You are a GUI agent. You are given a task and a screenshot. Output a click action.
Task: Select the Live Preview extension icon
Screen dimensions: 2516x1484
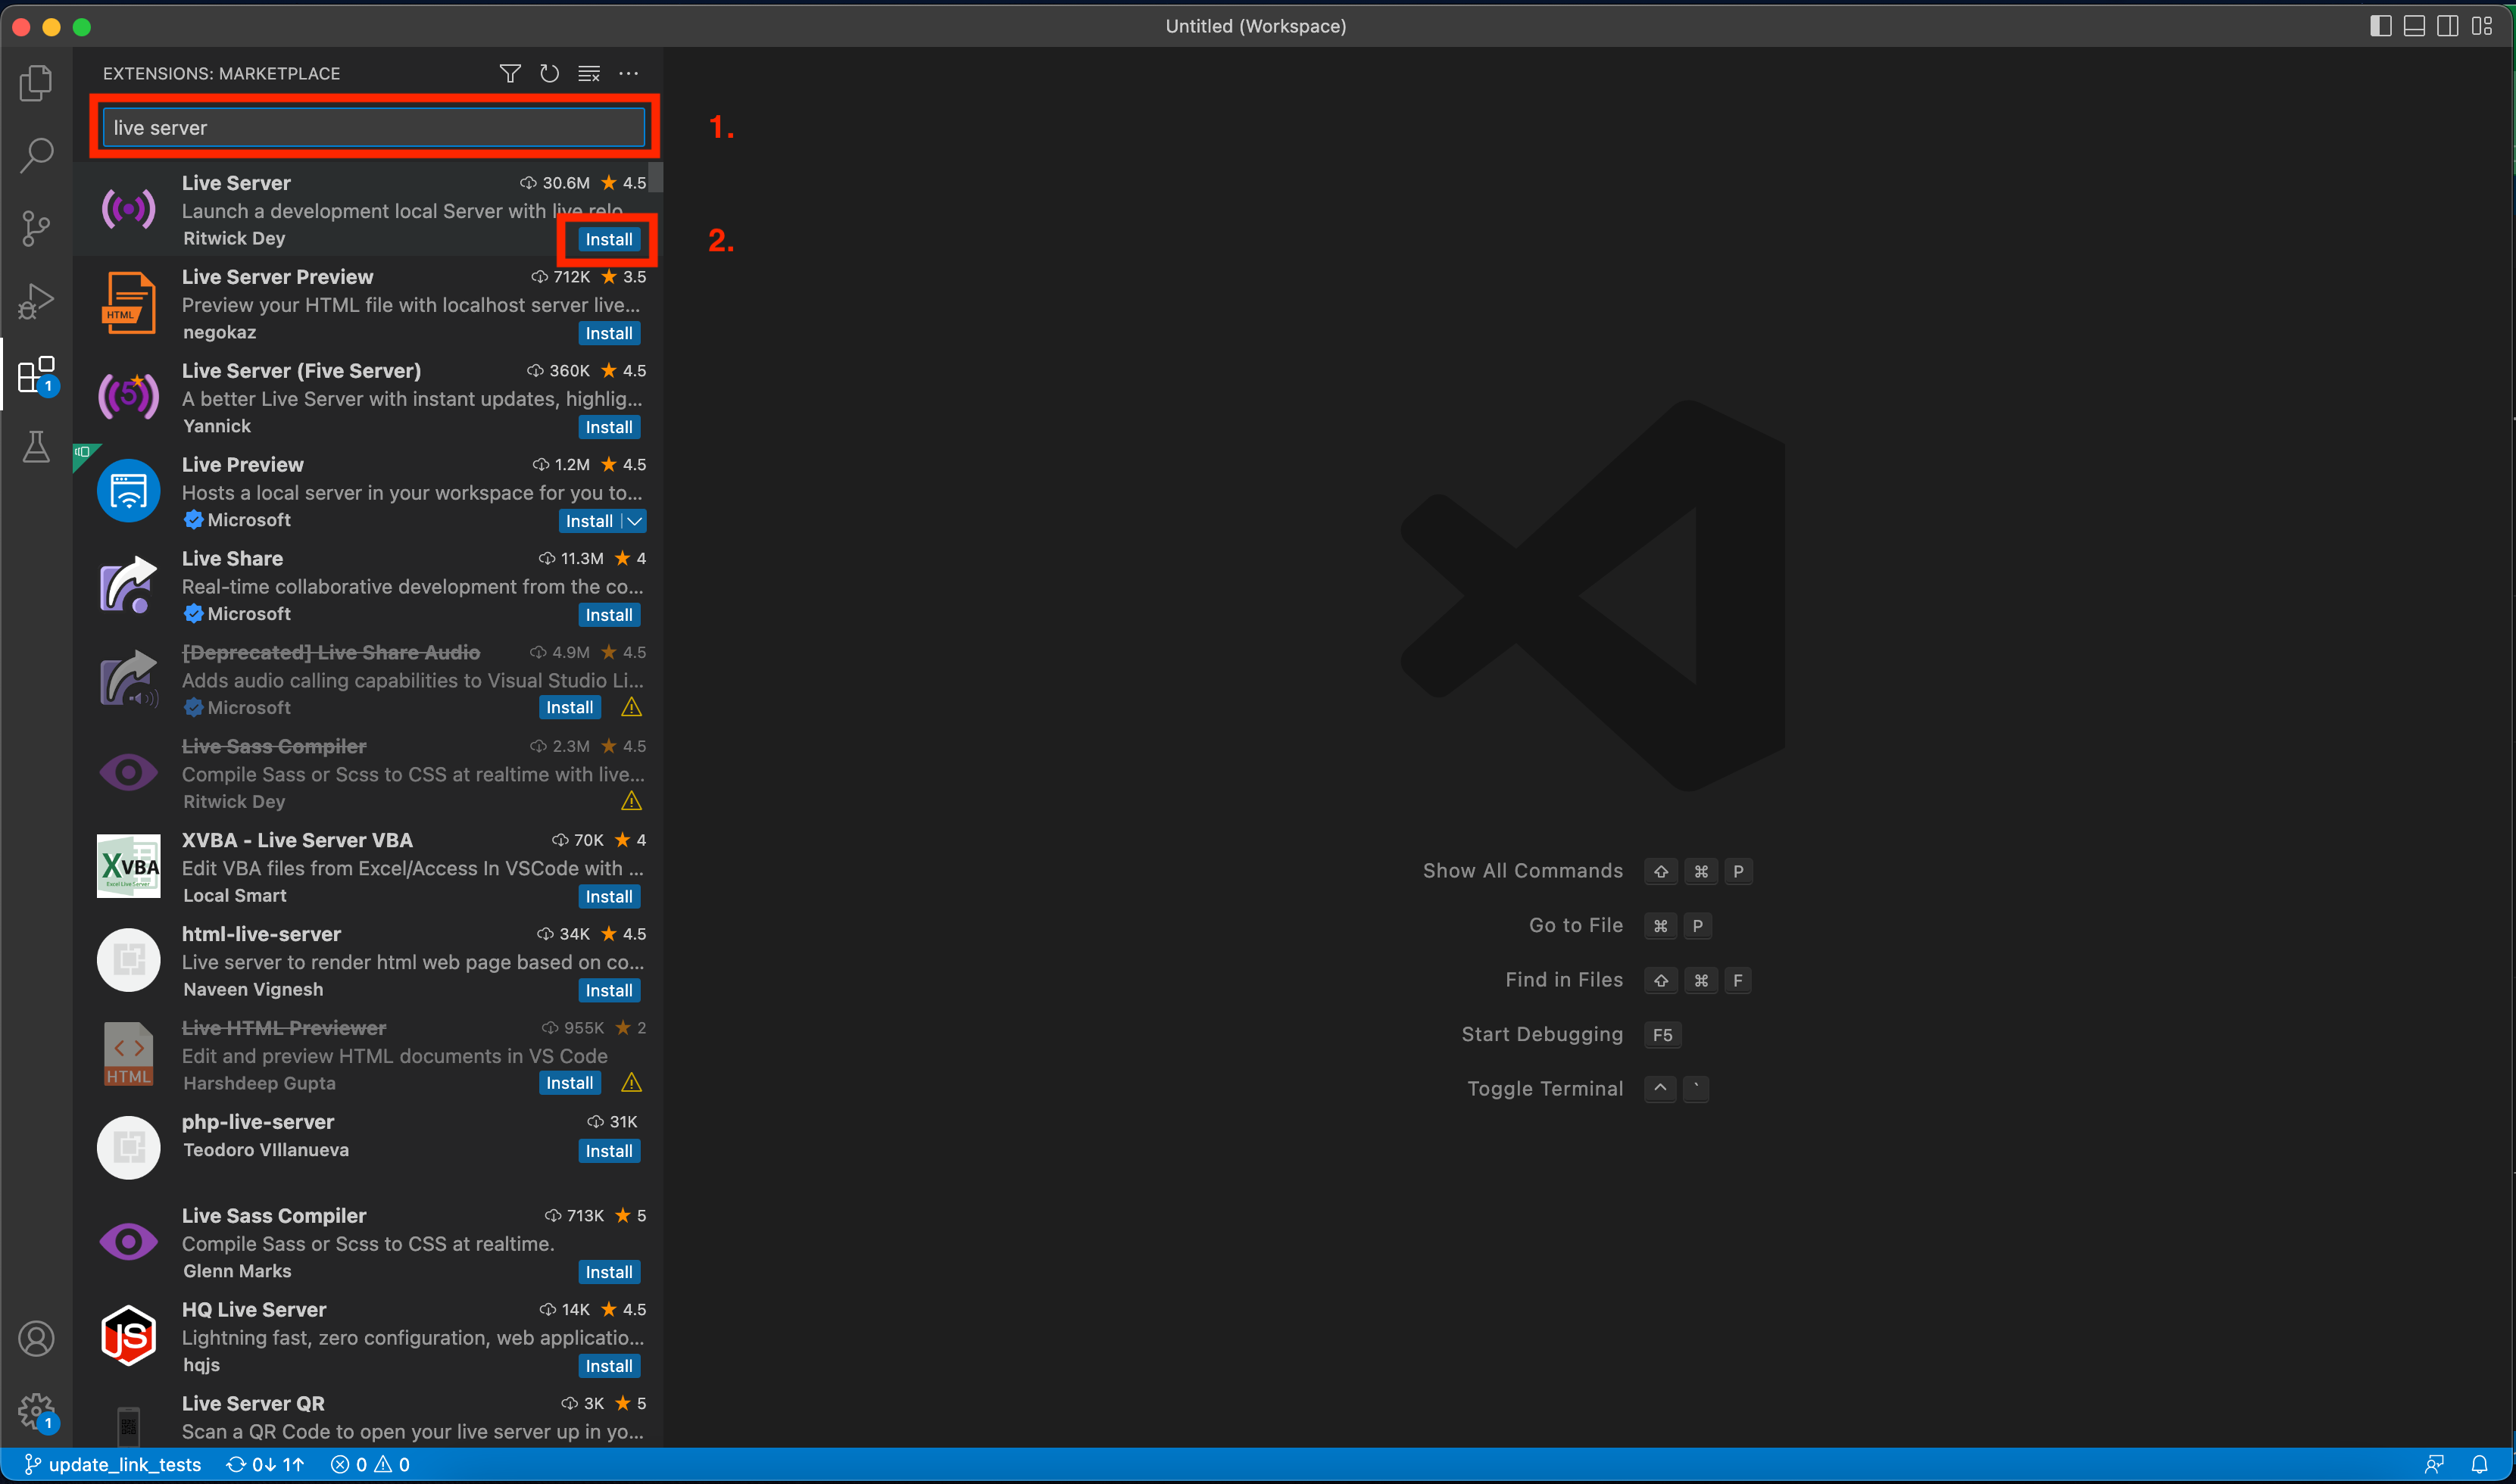tap(128, 490)
